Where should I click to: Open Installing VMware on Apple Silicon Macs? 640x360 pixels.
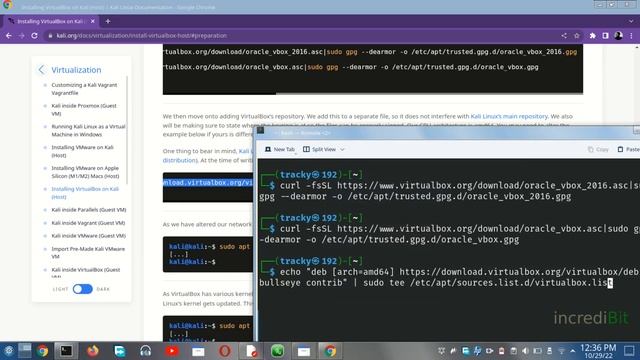tap(85, 172)
